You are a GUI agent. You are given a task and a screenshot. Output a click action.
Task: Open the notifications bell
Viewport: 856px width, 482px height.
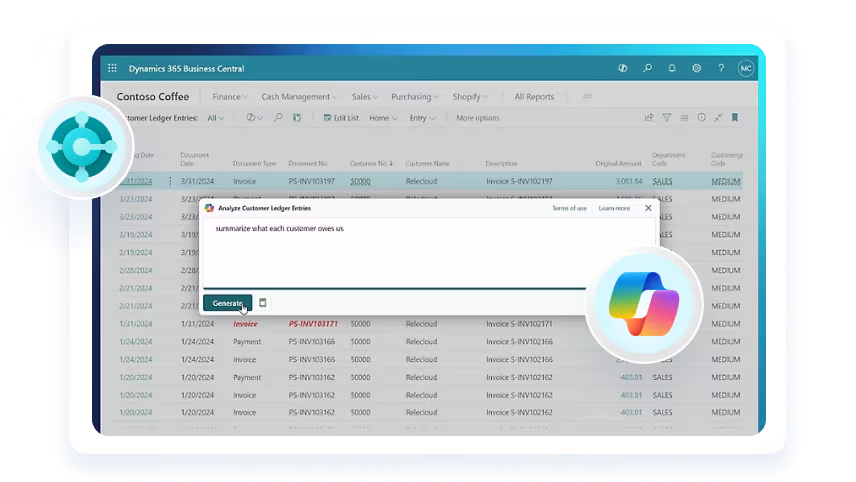click(672, 69)
